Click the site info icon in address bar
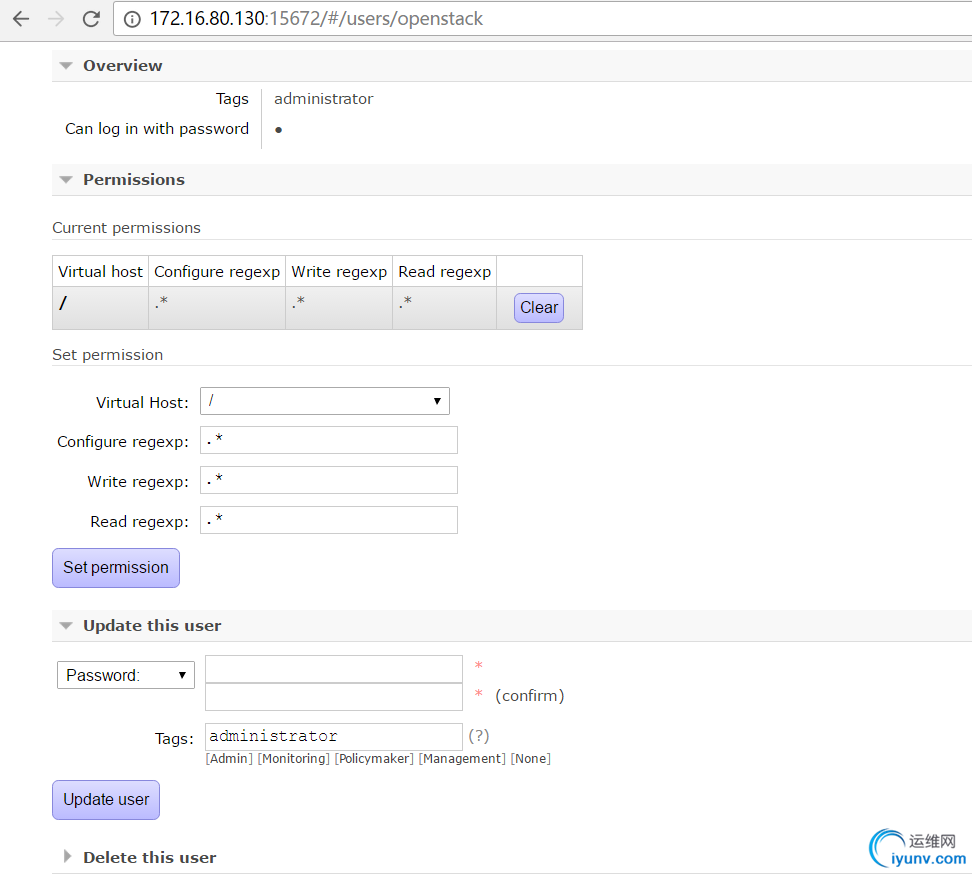The width and height of the screenshot is (972, 875). click(x=132, y=19)
